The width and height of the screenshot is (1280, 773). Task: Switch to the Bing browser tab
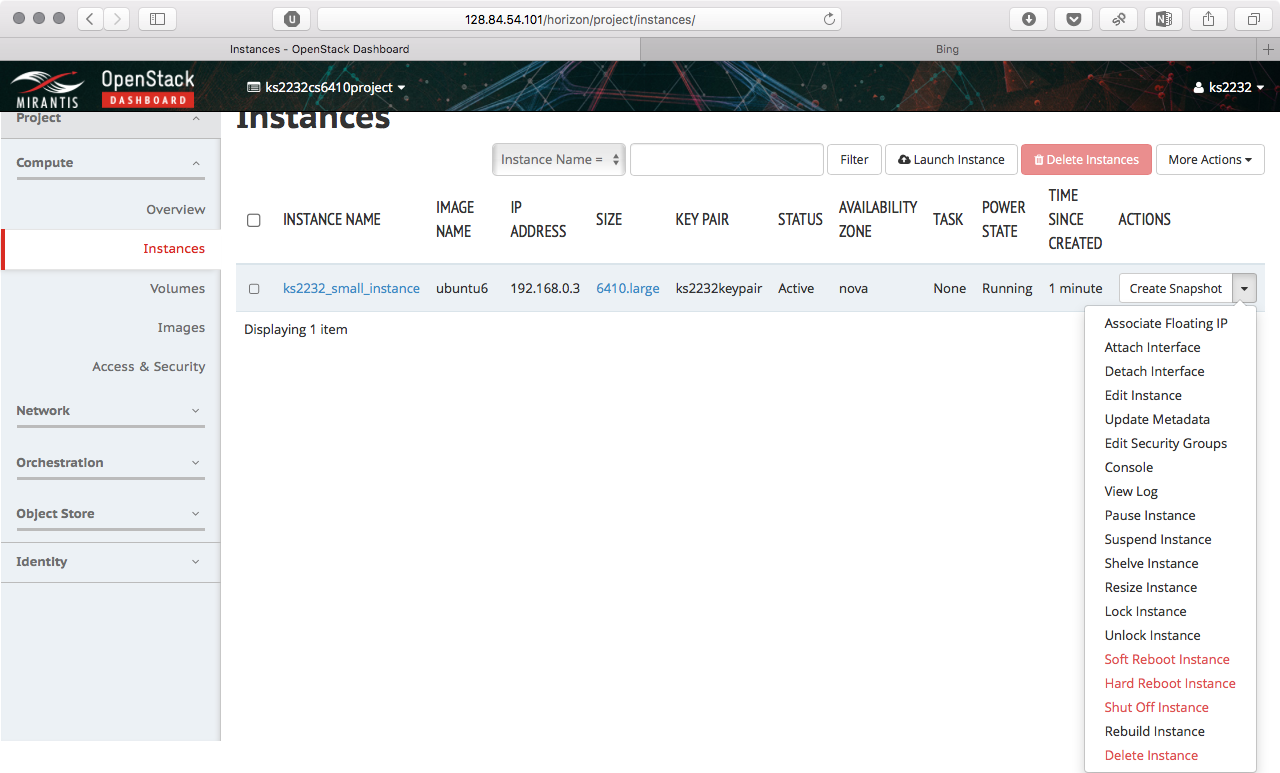(946, 49)
